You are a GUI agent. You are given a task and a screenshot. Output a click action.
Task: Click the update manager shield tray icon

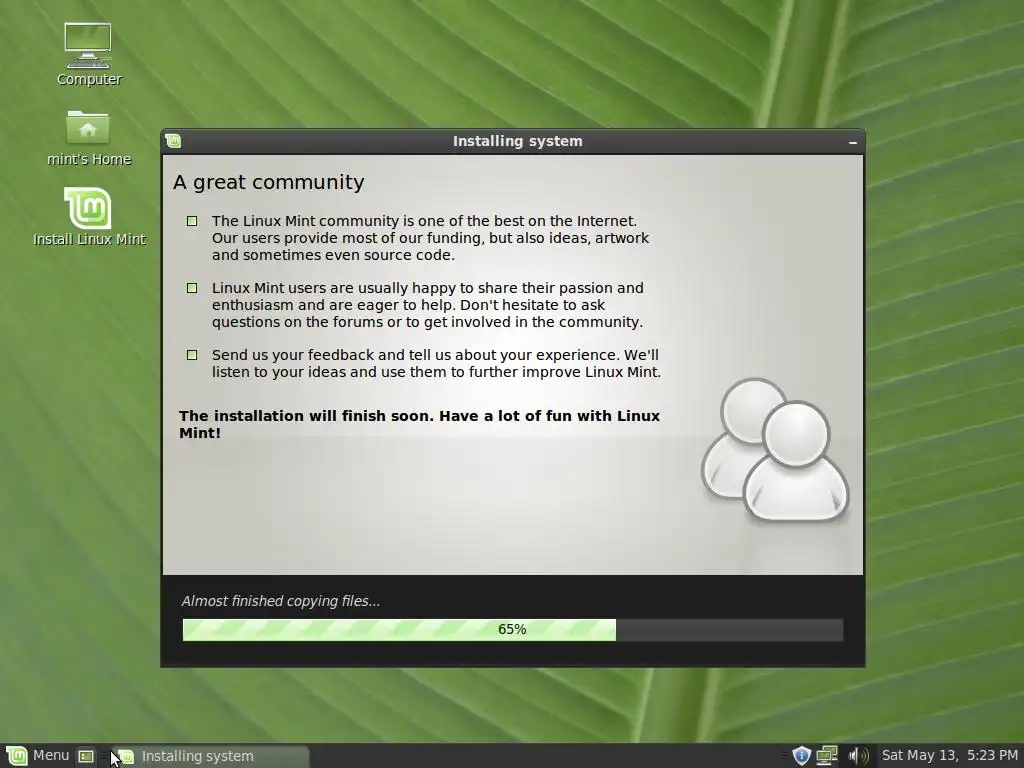801,756
